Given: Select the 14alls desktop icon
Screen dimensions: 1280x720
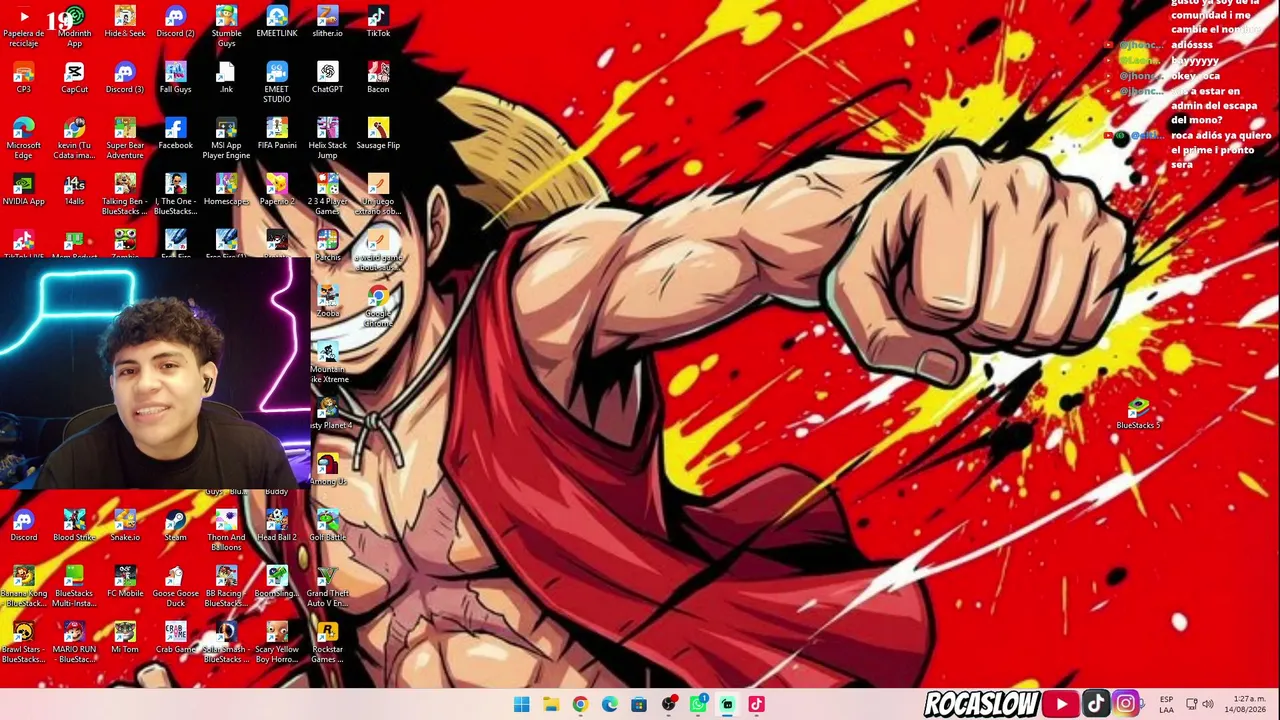Looking at the screenshot, I should (74, 190).
